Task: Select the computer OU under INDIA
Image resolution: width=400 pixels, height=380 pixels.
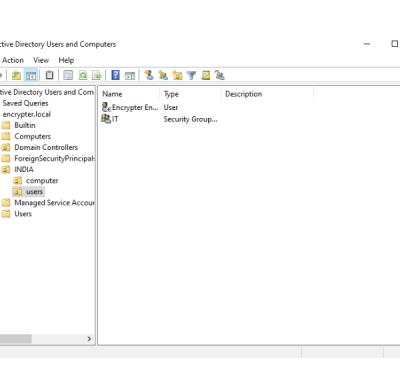Action: click(42, 181)
